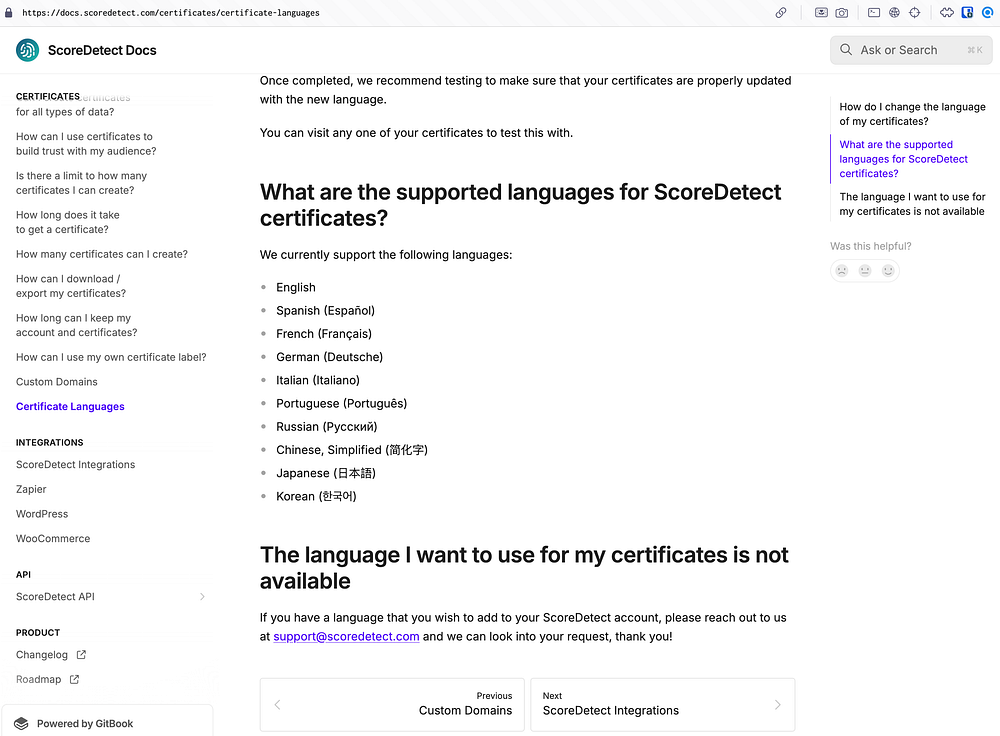Click the crosshair target icon in browser toolbar
1000x736 pixels.
(915, 13)
